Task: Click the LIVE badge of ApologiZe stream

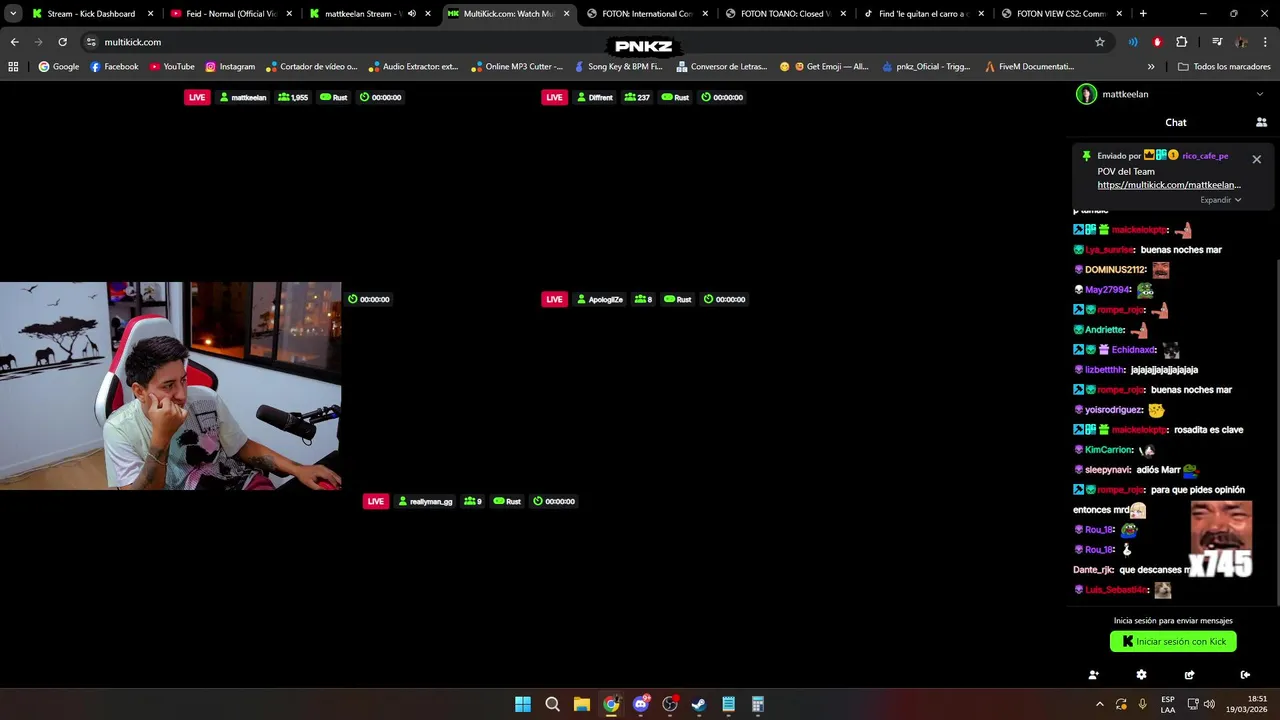Action: tap(554, 299)
